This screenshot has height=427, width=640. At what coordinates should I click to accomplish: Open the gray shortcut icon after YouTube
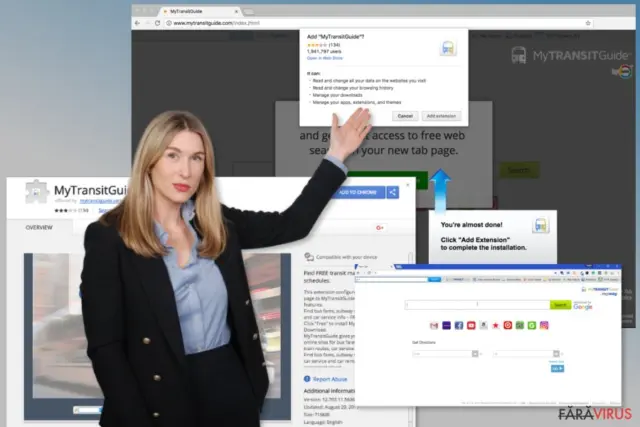pyautogui.click(x=483, y=325)
